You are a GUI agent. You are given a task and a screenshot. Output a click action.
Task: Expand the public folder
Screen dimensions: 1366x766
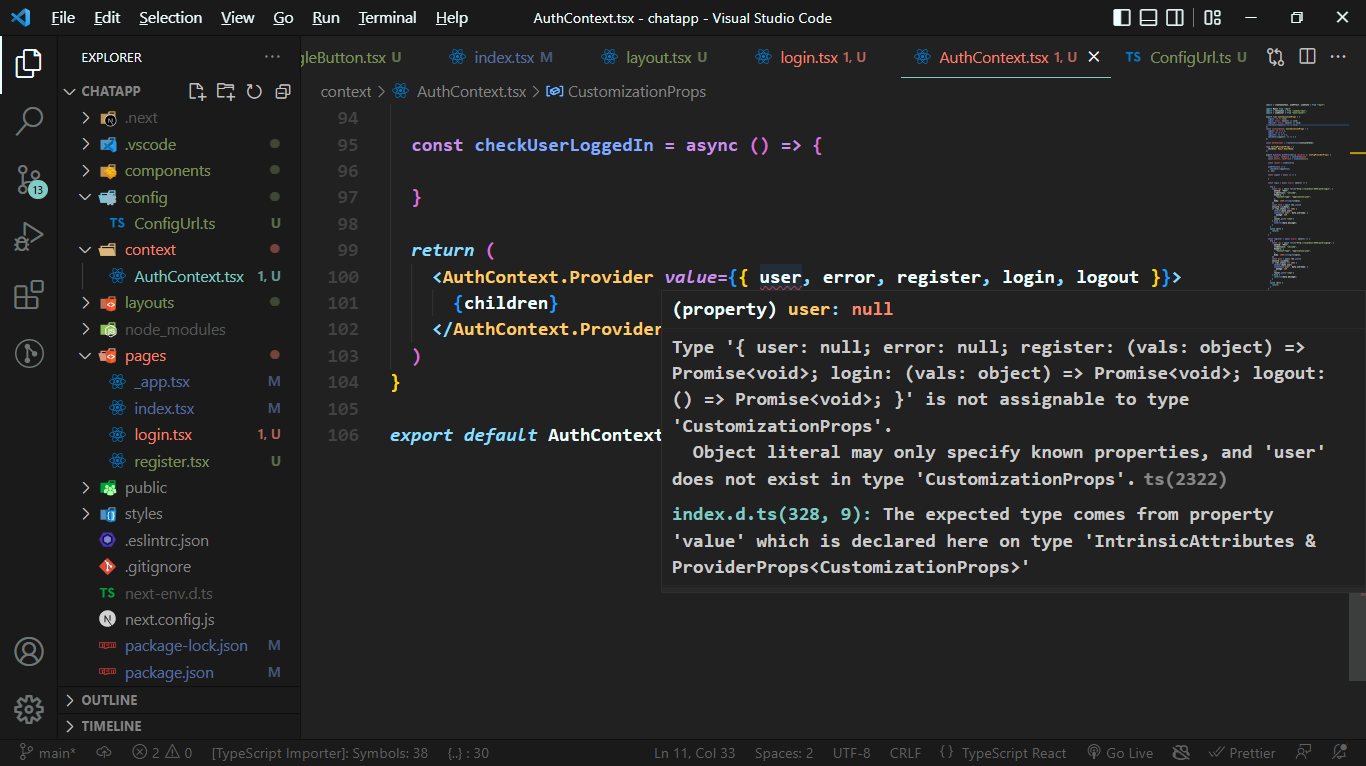click(x=87, y=488)
